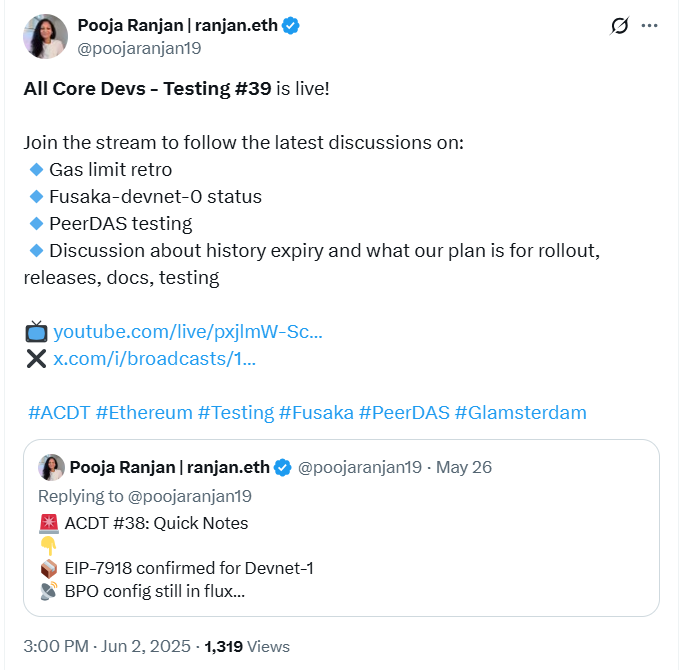682x670 pixels.
Task: Click the small avatar in quoted tweet
Action: point(52,467)
